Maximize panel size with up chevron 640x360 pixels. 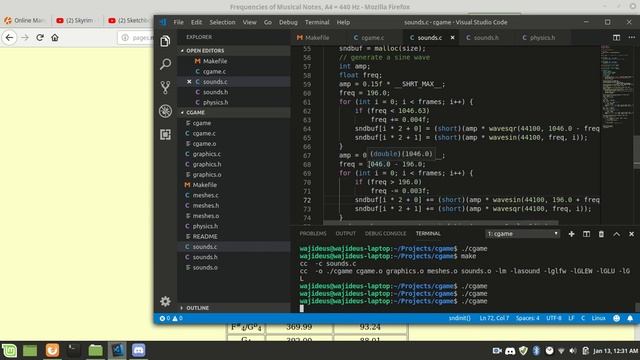coord(616,234)
